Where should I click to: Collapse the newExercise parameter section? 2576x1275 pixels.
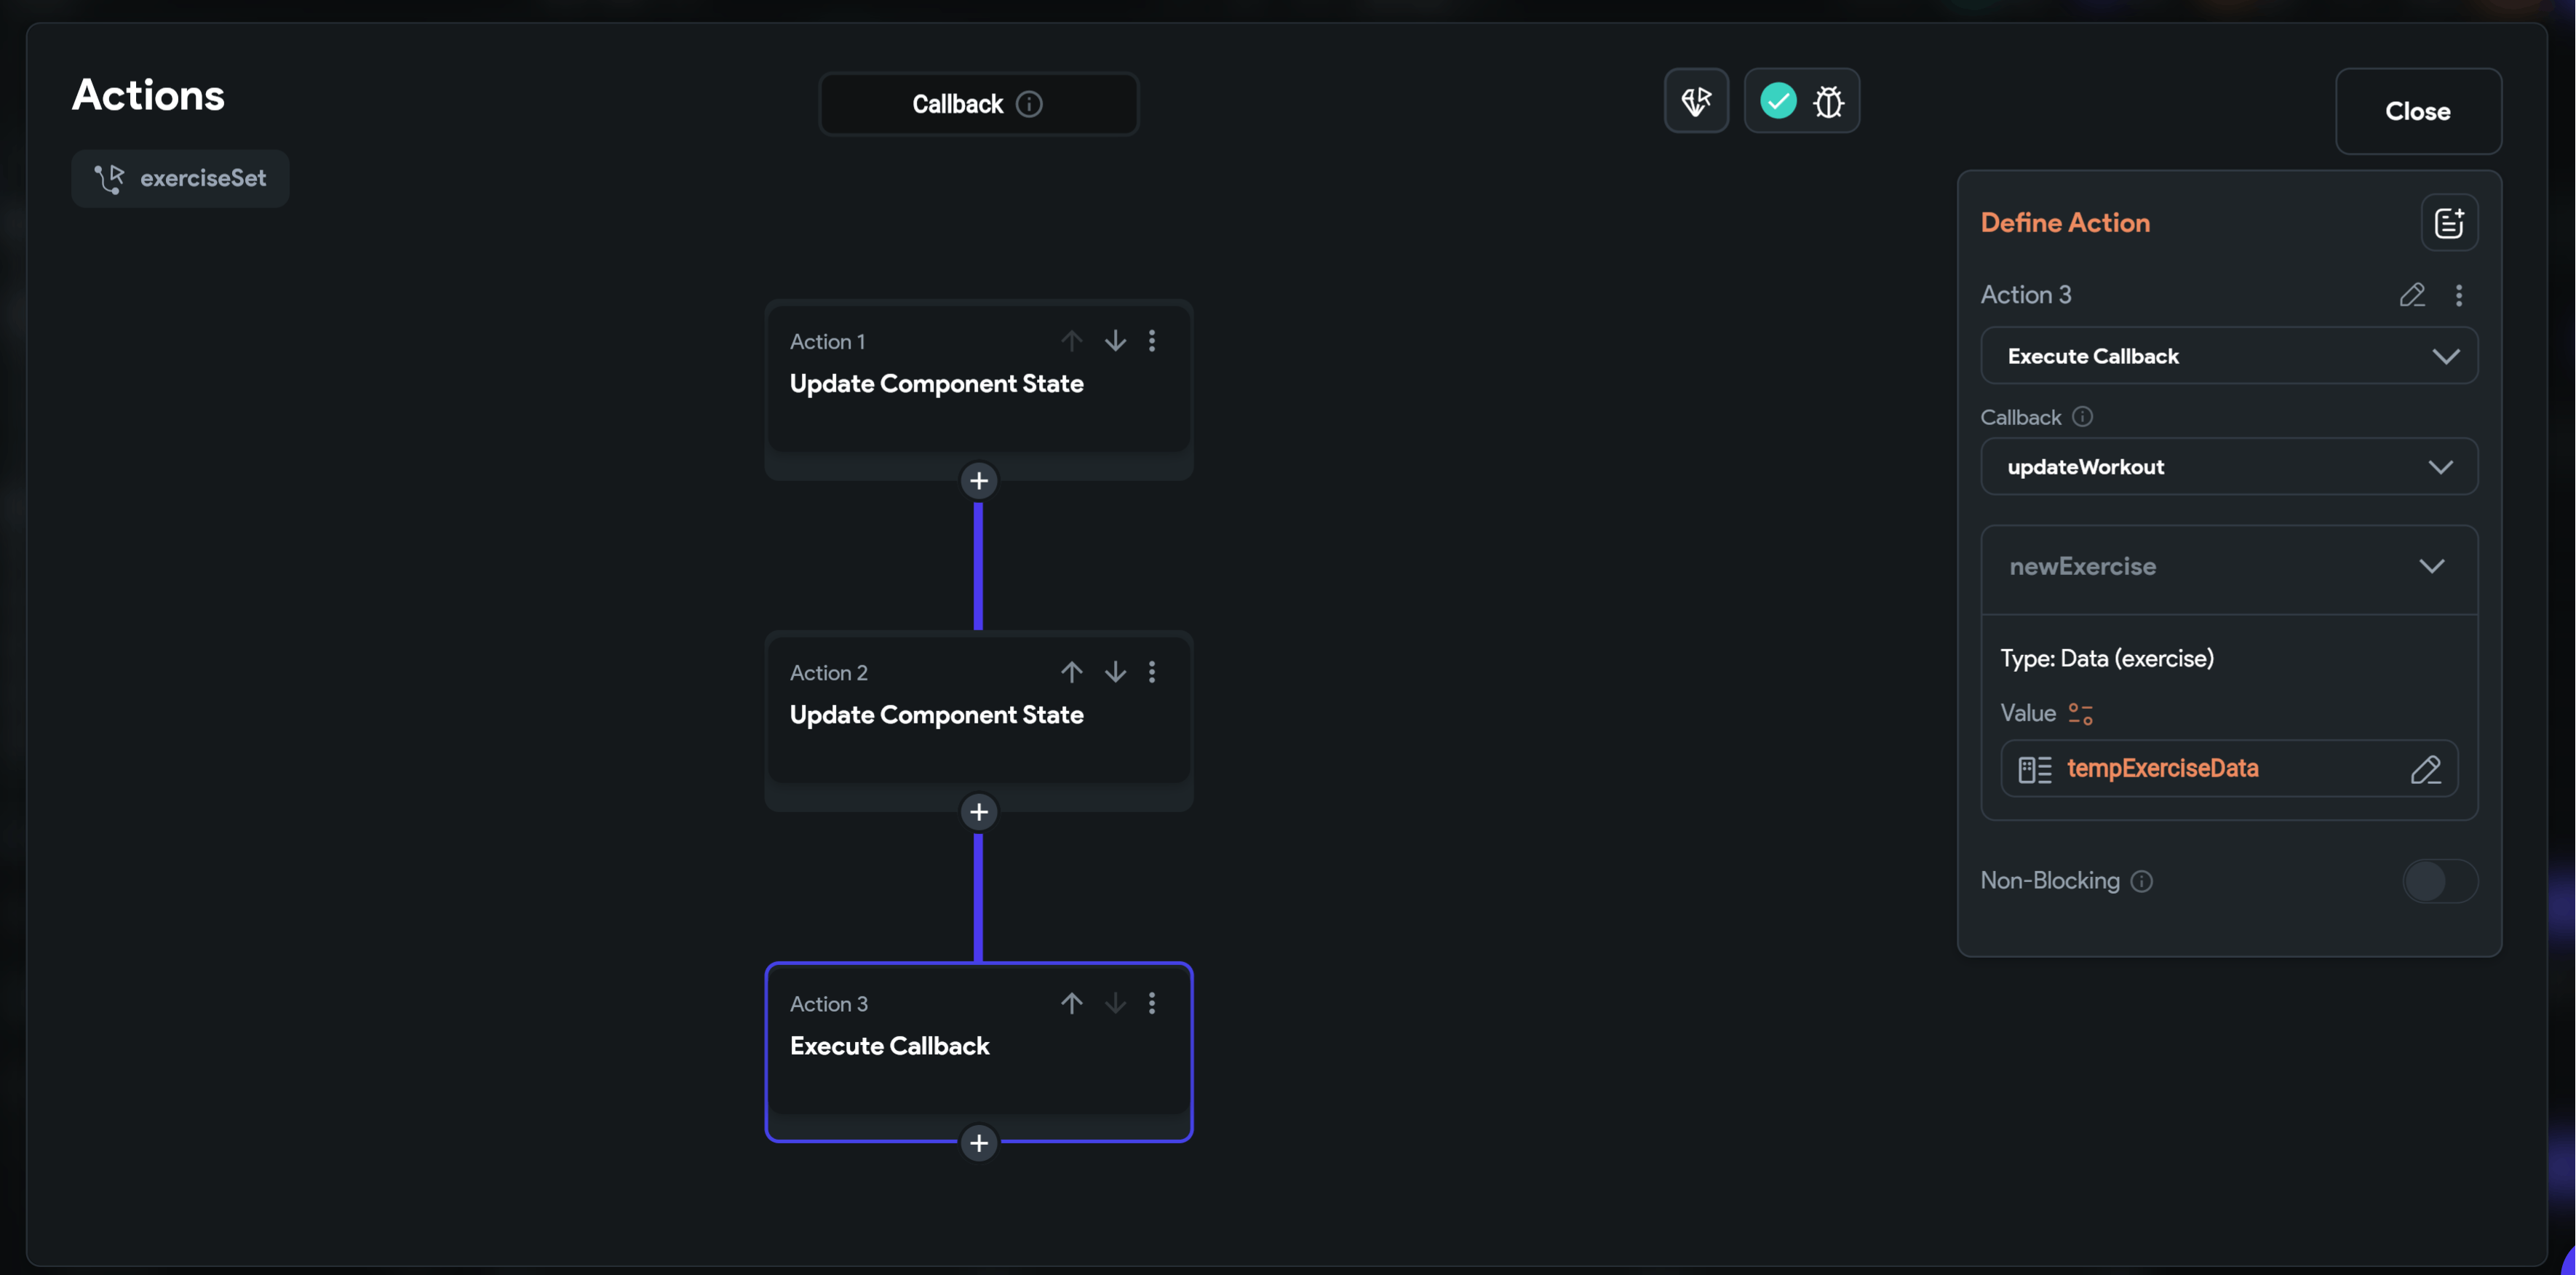2431,567
